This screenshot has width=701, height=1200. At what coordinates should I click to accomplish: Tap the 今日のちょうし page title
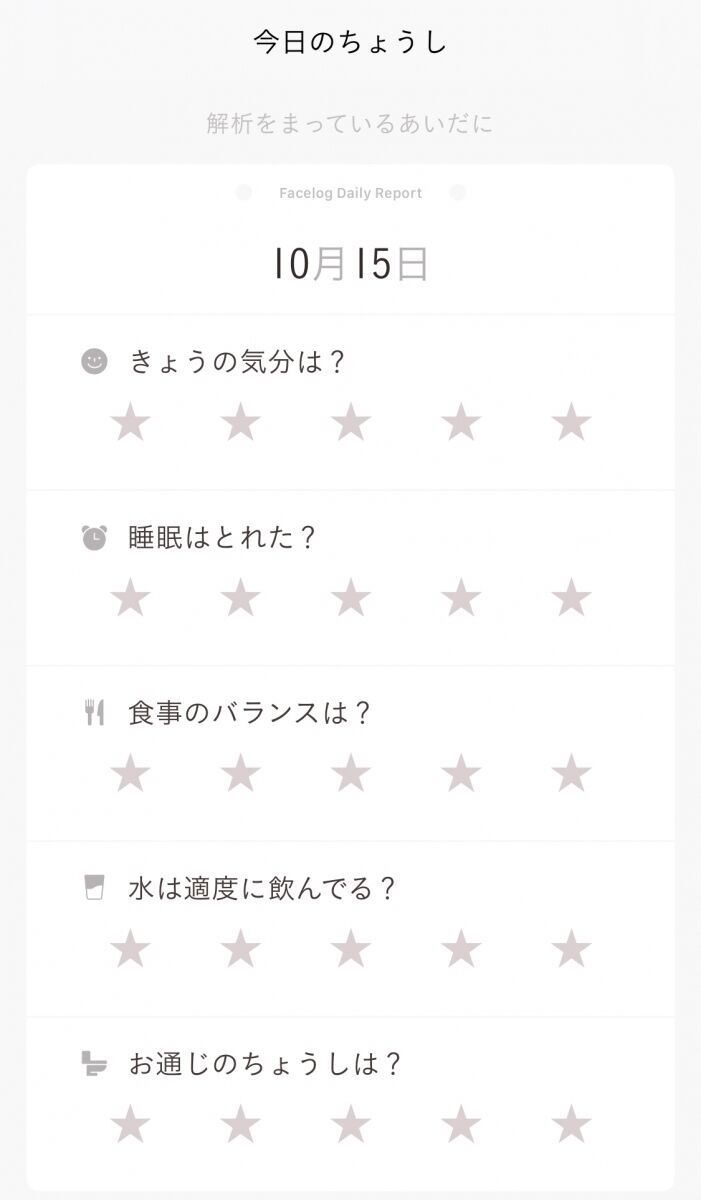click(350, 42)
